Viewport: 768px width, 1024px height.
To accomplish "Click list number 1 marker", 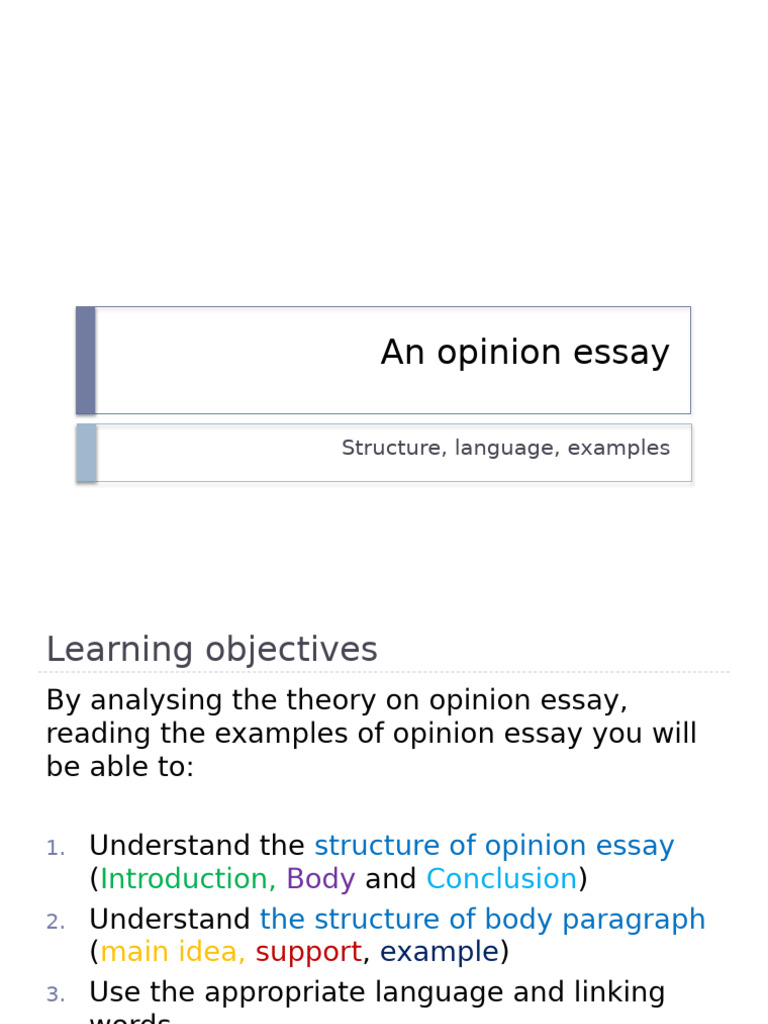I will 55,848.
